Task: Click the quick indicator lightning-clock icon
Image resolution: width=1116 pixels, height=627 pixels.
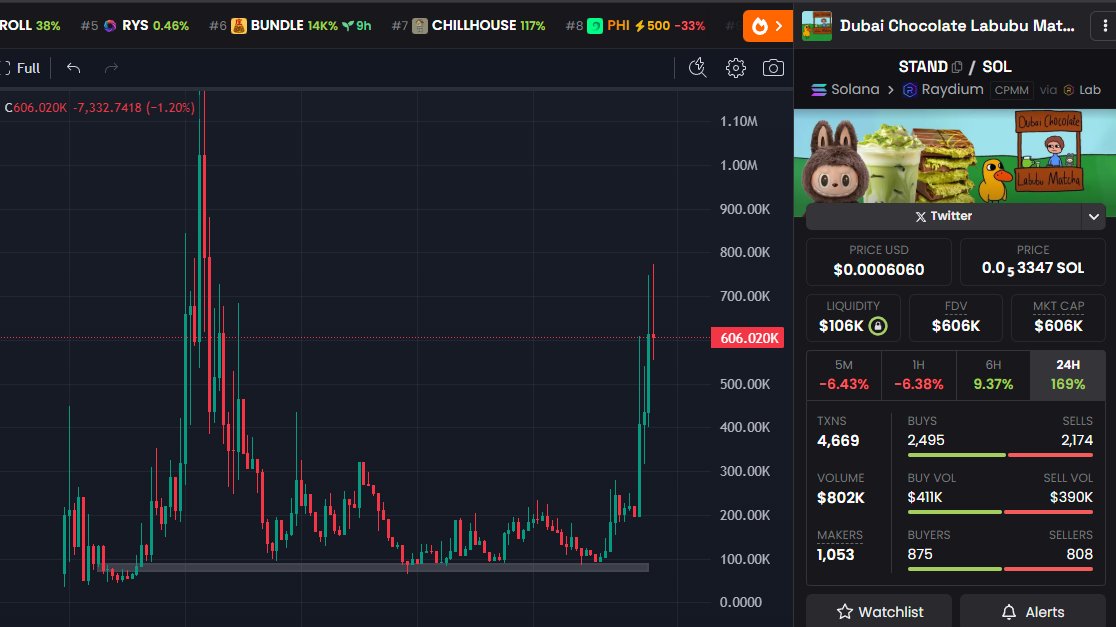Action: tap(698, 68)
